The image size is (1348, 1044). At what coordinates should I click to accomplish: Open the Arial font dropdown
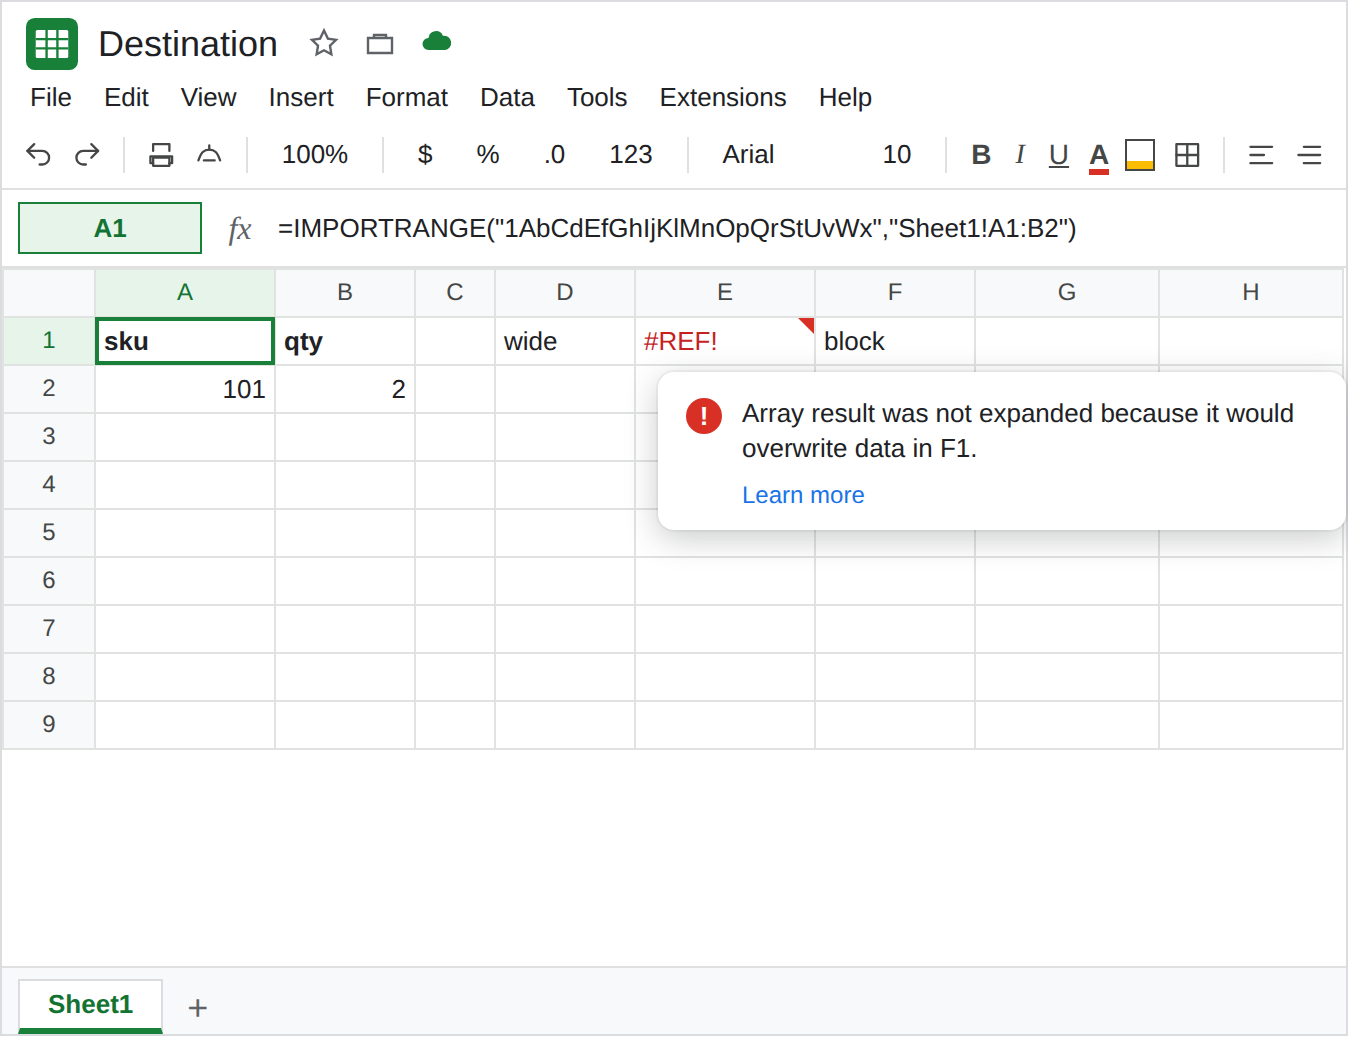pyautogui.click(x=749, y=154)
